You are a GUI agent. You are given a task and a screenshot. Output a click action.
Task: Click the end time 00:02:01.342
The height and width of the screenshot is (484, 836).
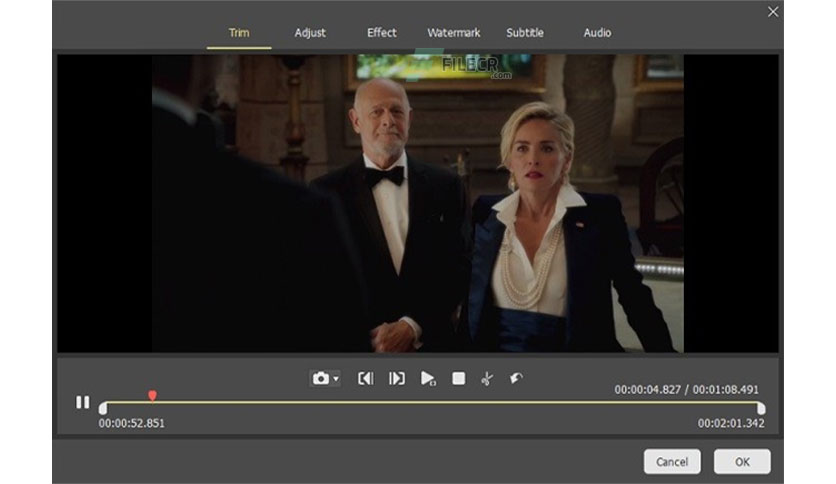tap(731, 423)
